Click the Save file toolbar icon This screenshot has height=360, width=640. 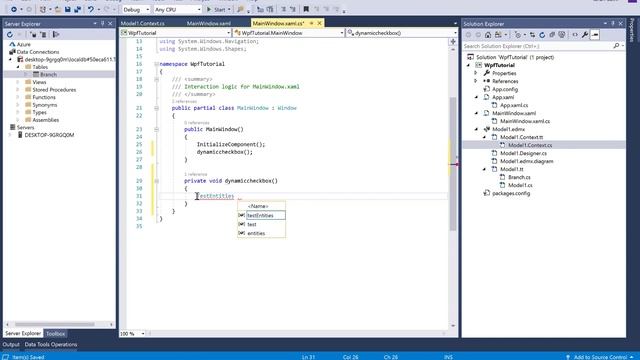coord(67,9)
